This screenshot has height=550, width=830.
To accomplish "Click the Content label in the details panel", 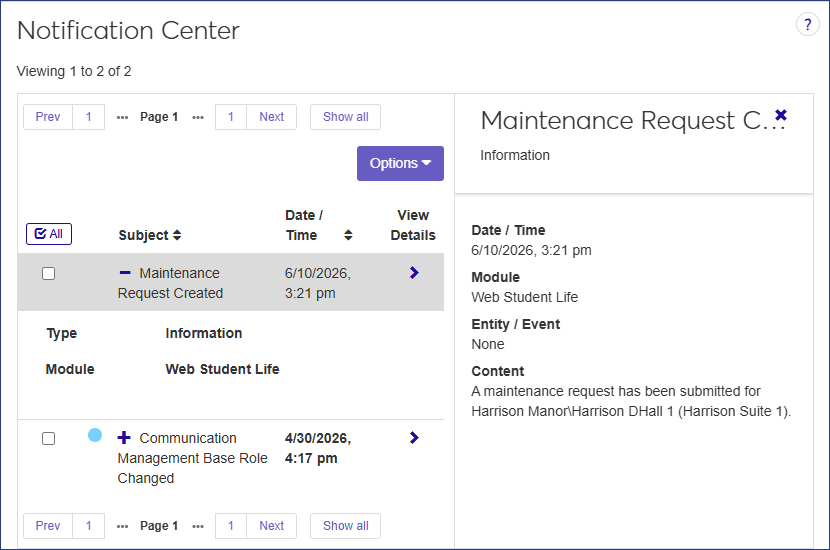I will pos(498,372).
